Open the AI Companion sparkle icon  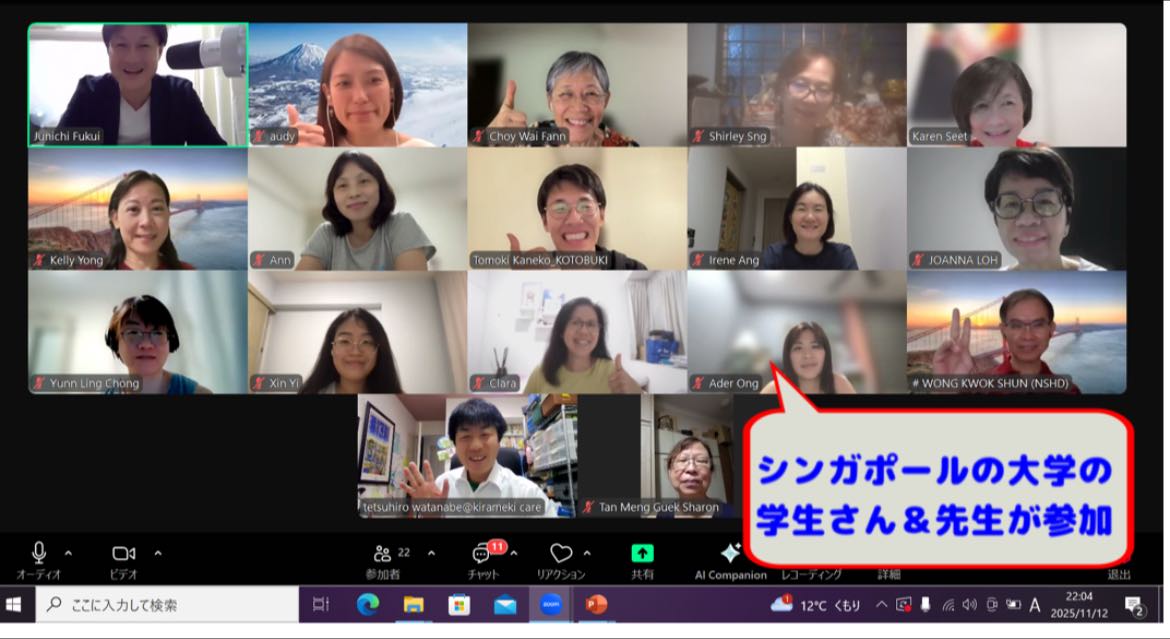point(730,554)
